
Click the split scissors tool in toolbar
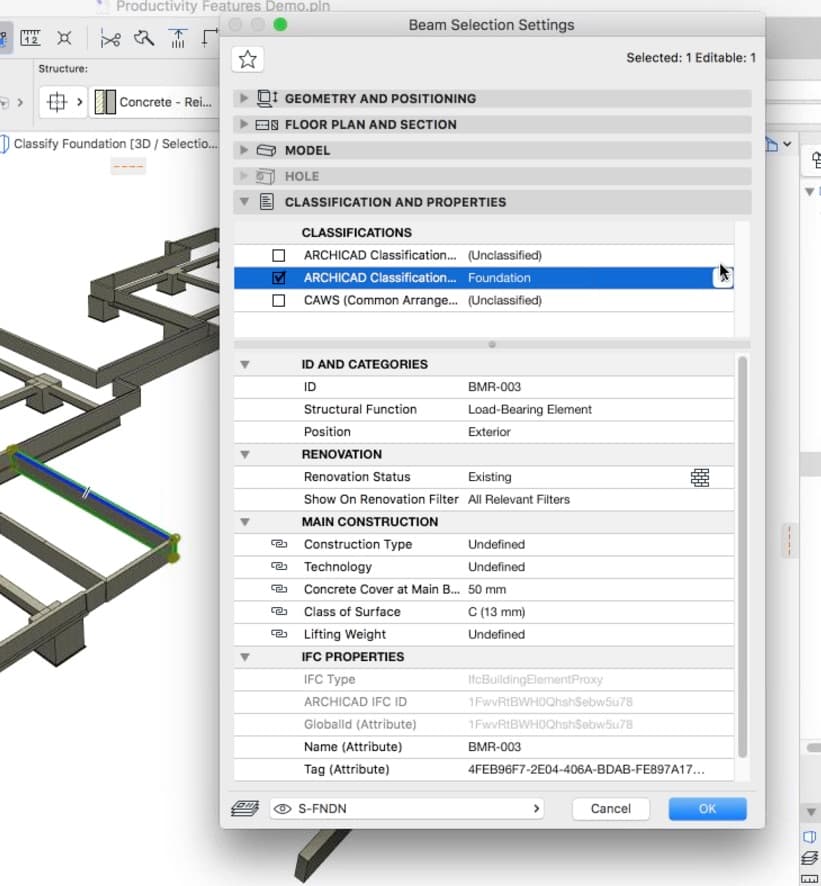pos(110,38)
